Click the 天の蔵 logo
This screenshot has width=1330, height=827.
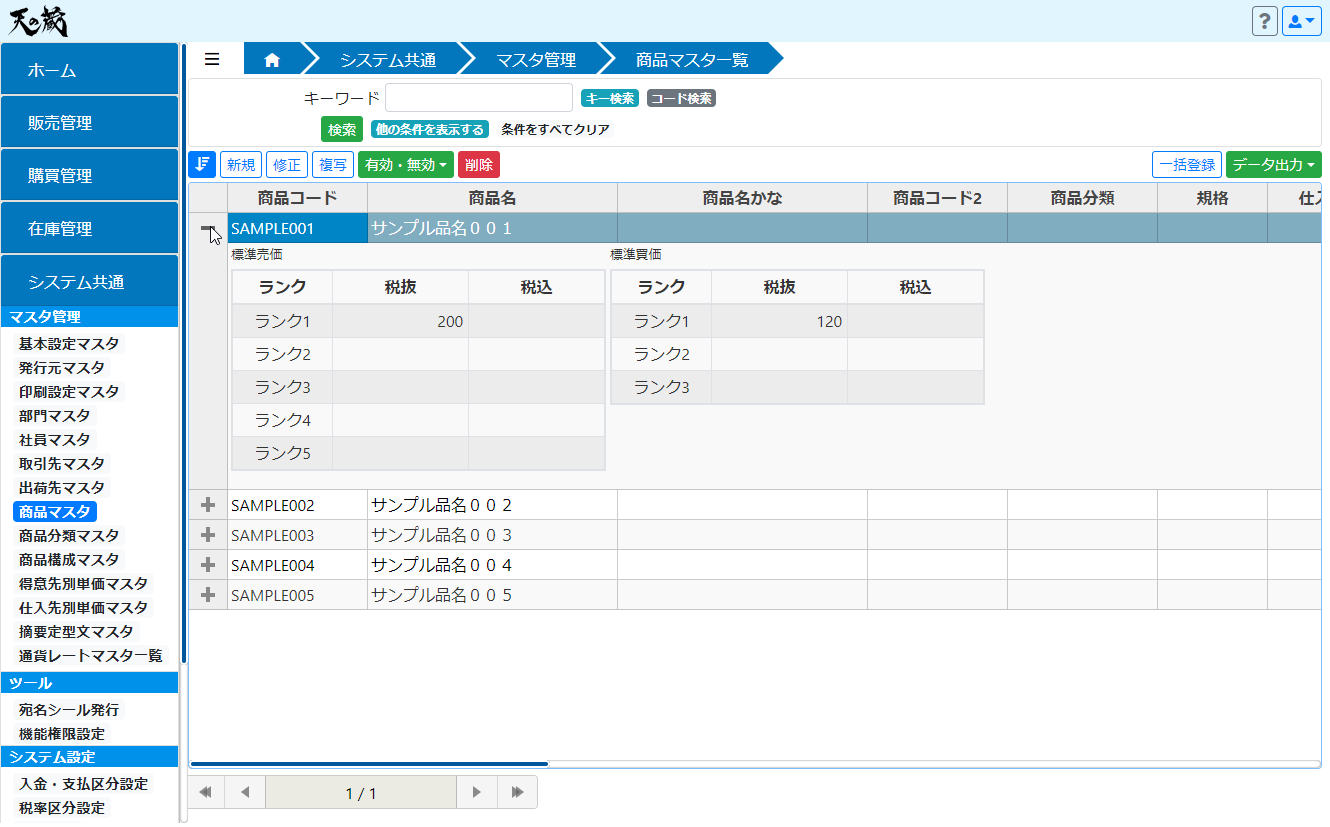tap(38, 20)
